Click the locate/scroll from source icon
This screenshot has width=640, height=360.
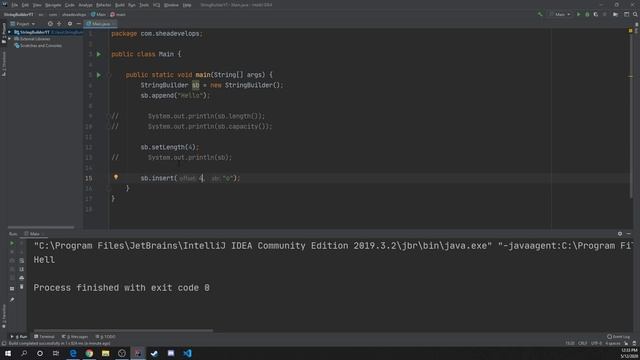(x=50, y=24)
